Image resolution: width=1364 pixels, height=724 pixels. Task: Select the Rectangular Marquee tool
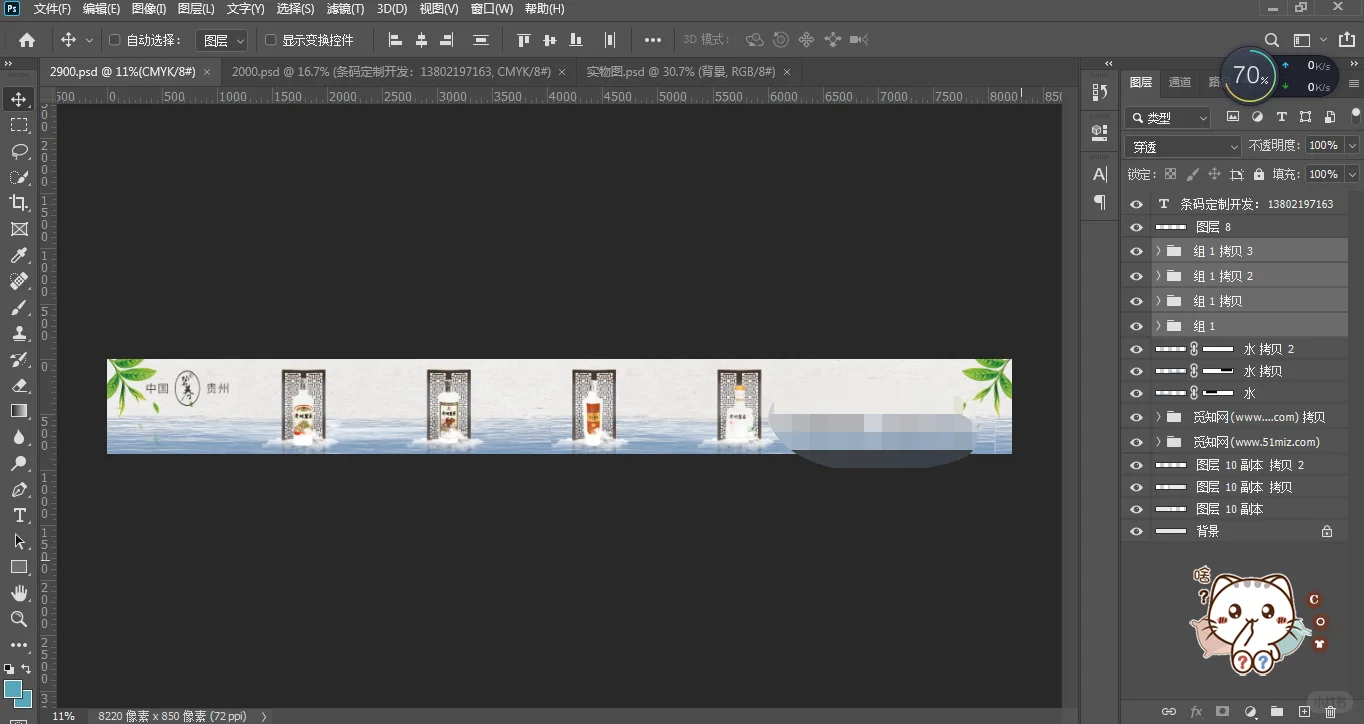(19, 125)
